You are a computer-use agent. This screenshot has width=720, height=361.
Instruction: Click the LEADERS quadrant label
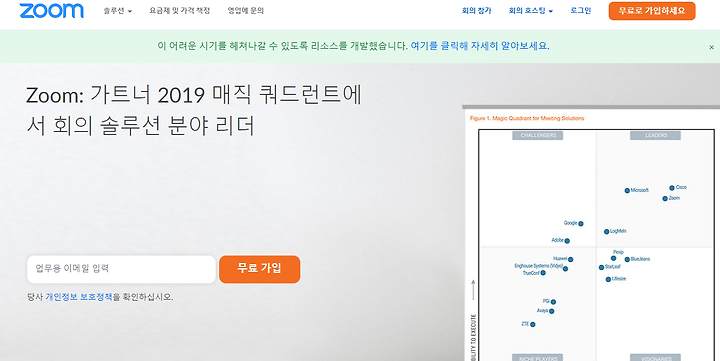[655, 135]
